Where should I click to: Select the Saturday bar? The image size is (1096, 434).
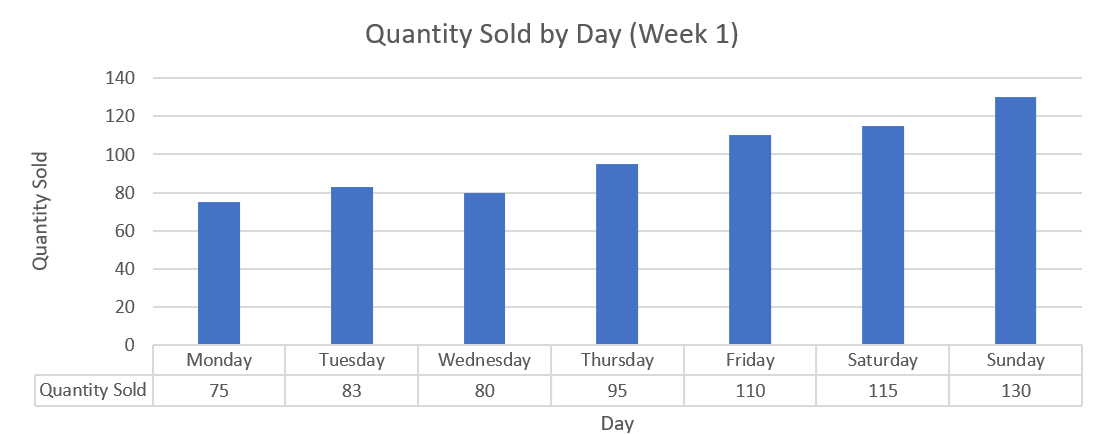click(x=883, y=235)
